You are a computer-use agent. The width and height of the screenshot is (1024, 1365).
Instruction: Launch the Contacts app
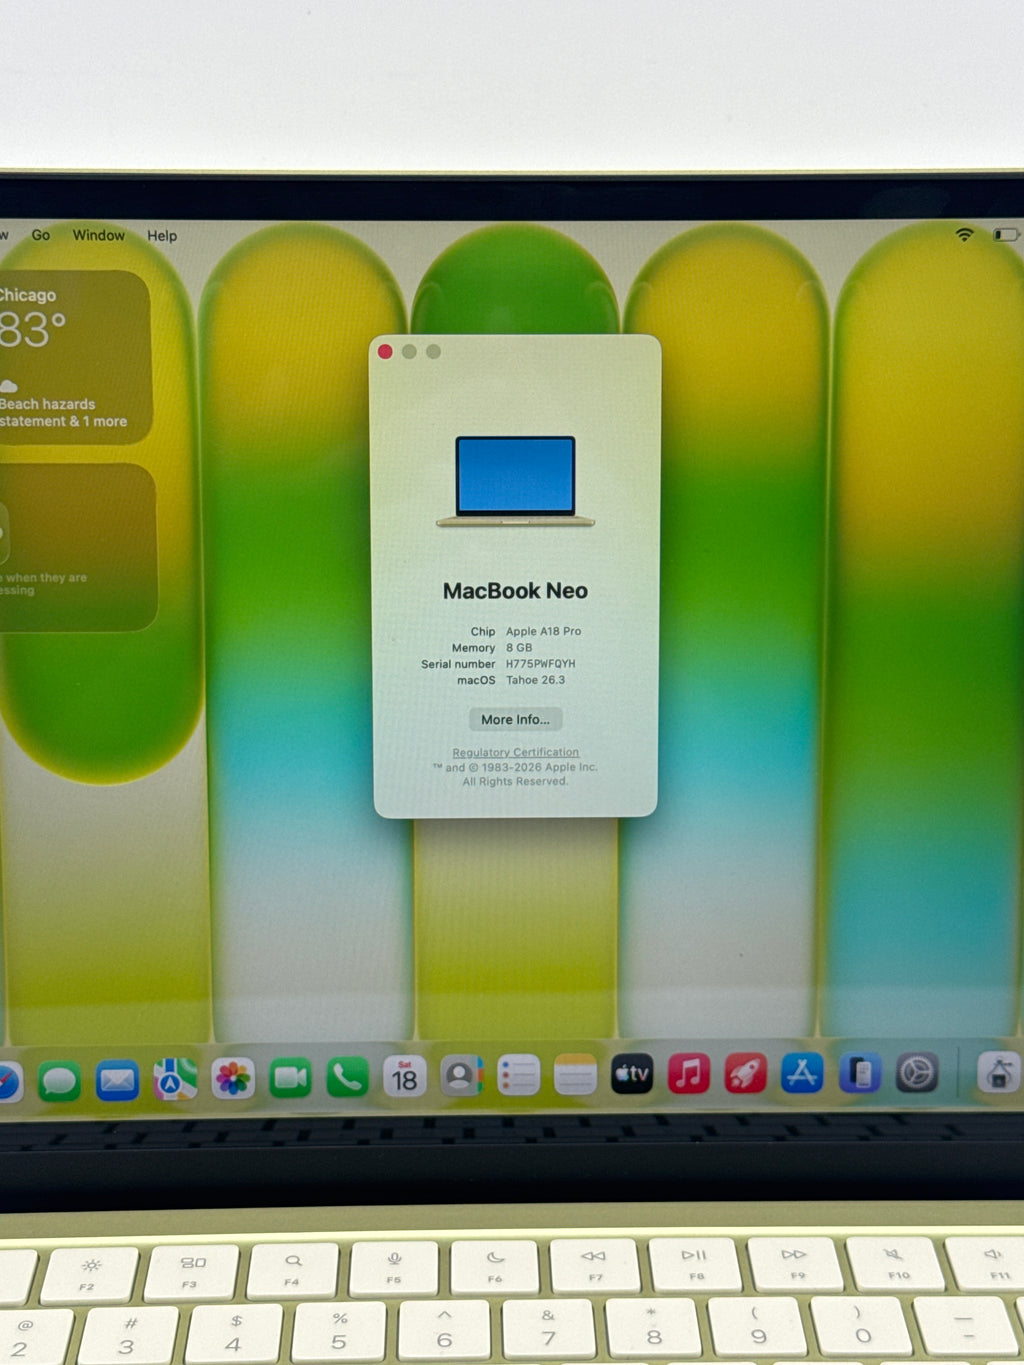tap(461, 1076)
